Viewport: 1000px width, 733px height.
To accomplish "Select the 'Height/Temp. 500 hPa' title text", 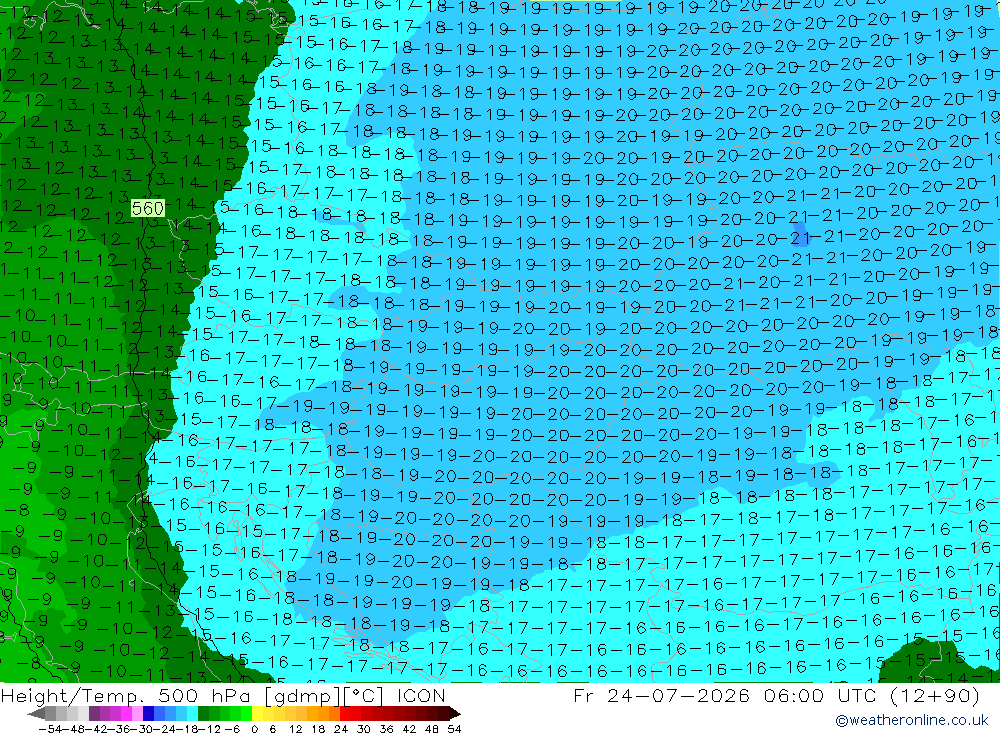I will point(127,695).
